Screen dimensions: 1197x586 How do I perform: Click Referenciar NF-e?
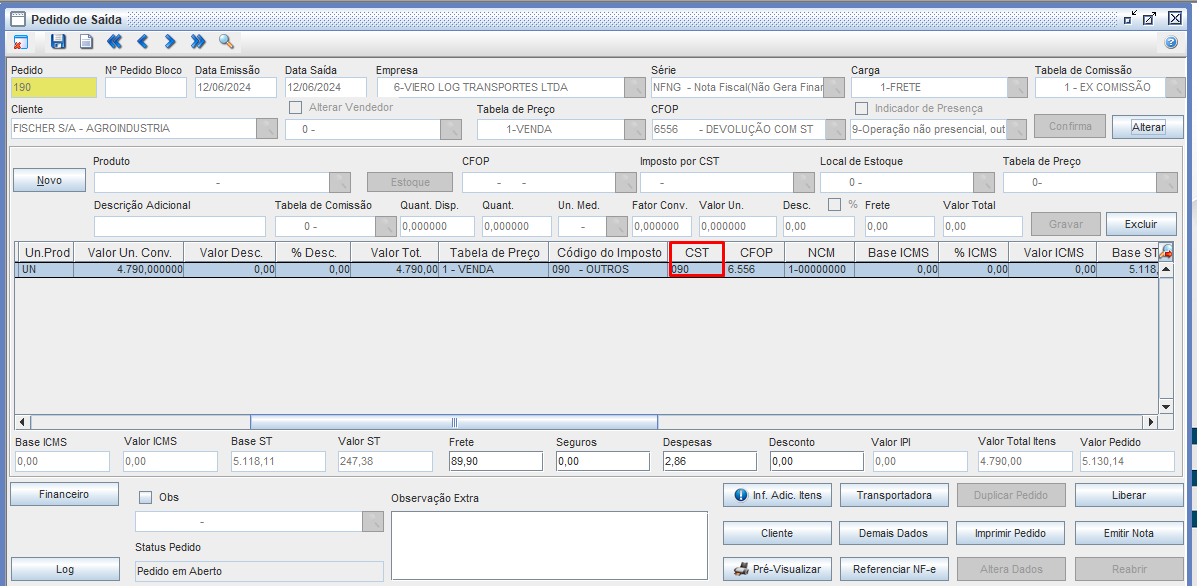pyautogui.click(x=894, y=569)
